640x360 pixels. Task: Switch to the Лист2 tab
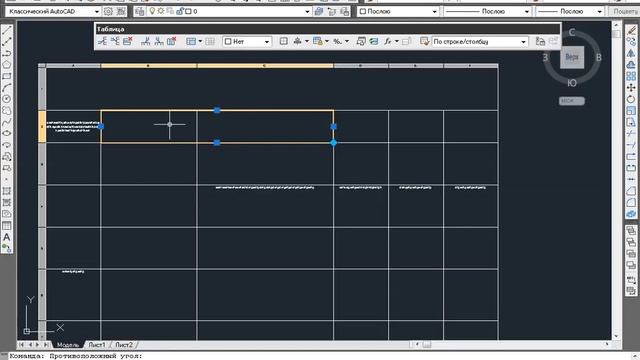[124, 345]
